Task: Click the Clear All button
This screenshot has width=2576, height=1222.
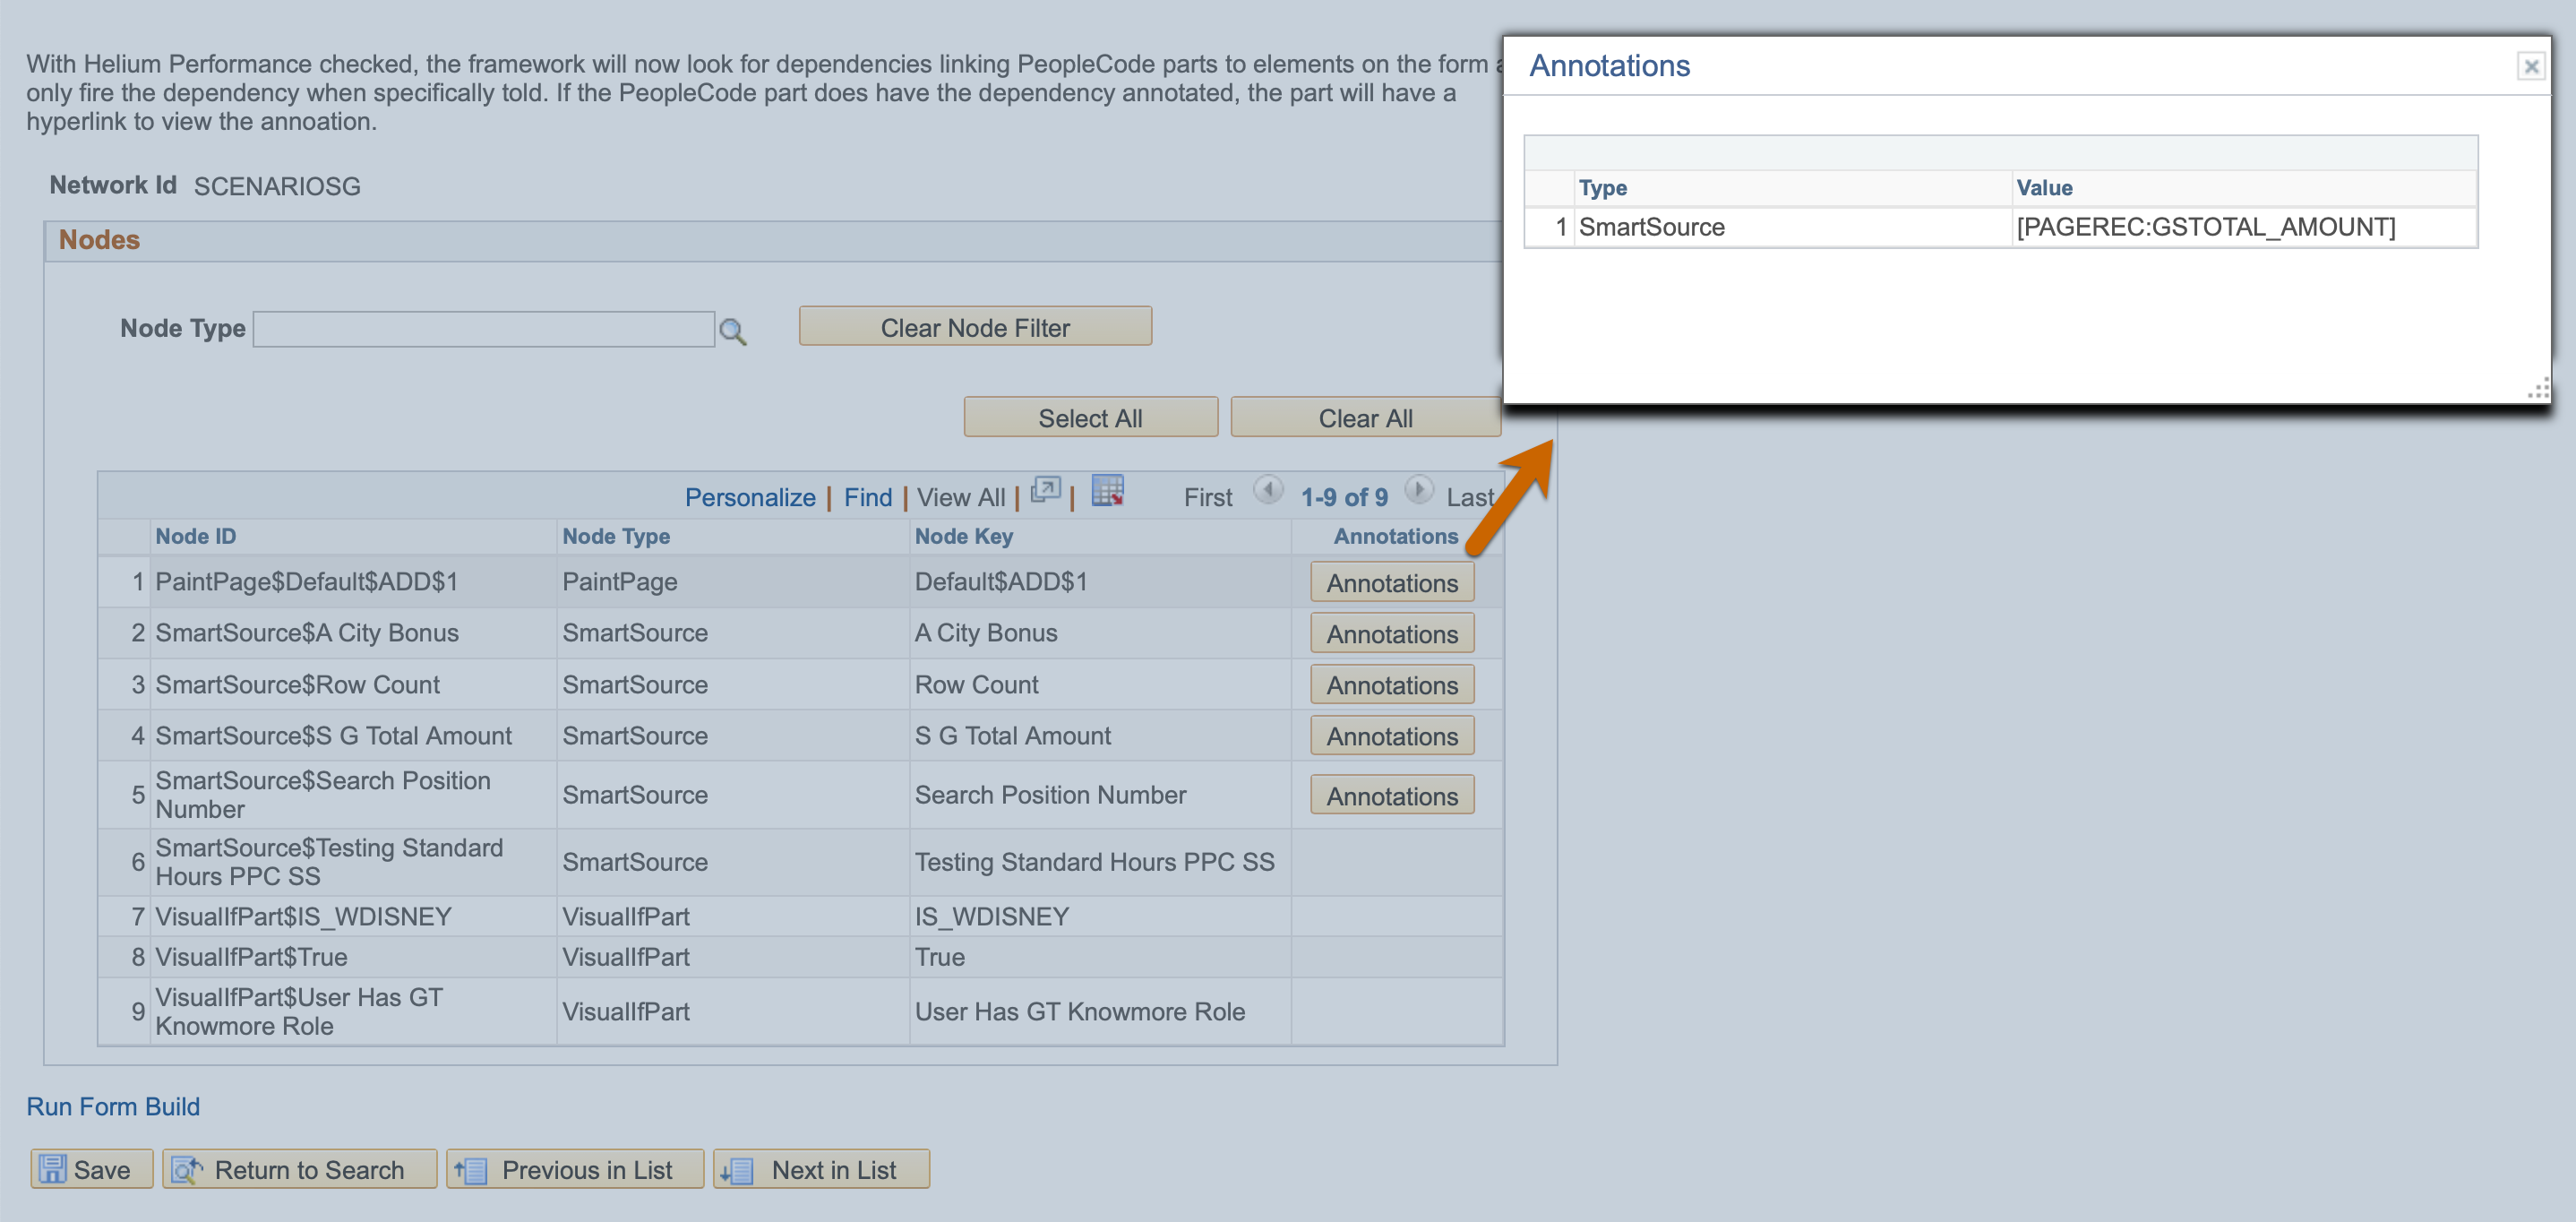Action: pyautogui.click(x=1365, y=417)
